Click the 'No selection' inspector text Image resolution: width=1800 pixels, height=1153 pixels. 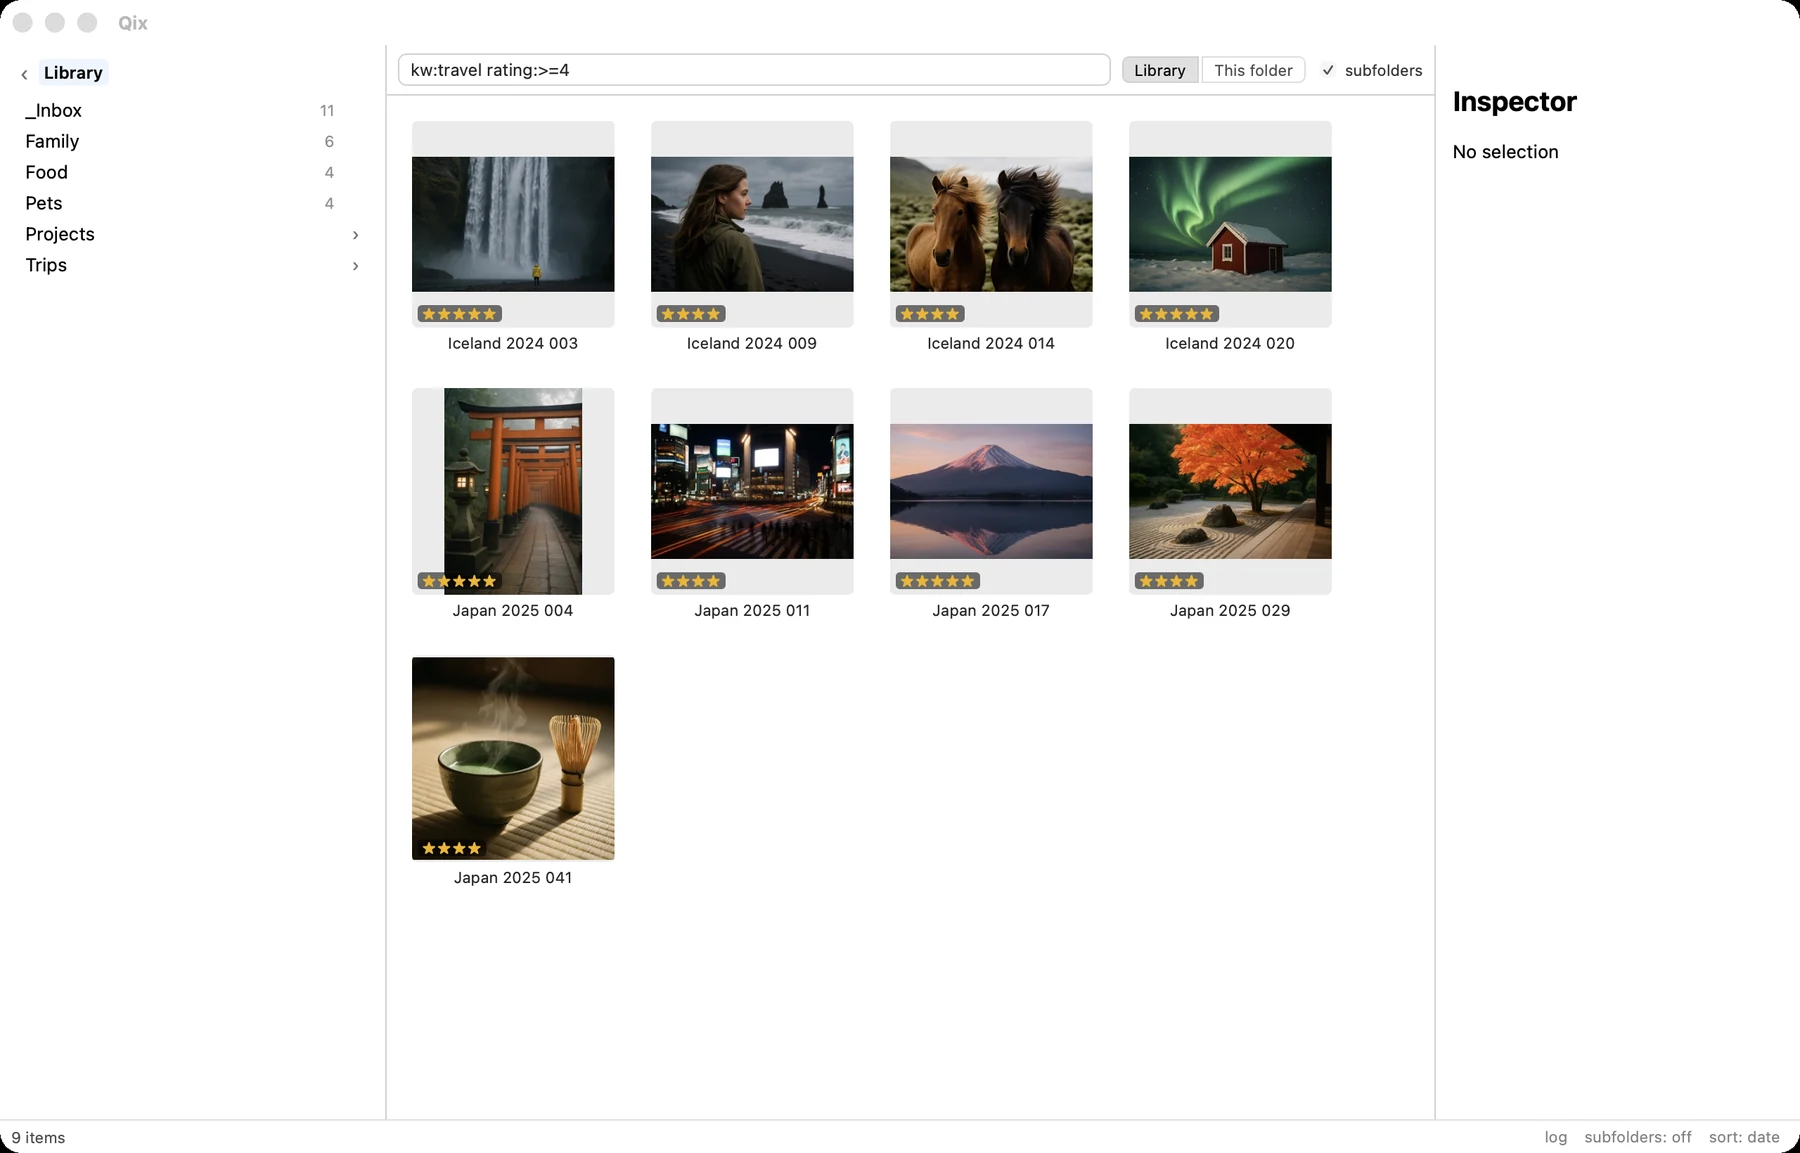1505,152
